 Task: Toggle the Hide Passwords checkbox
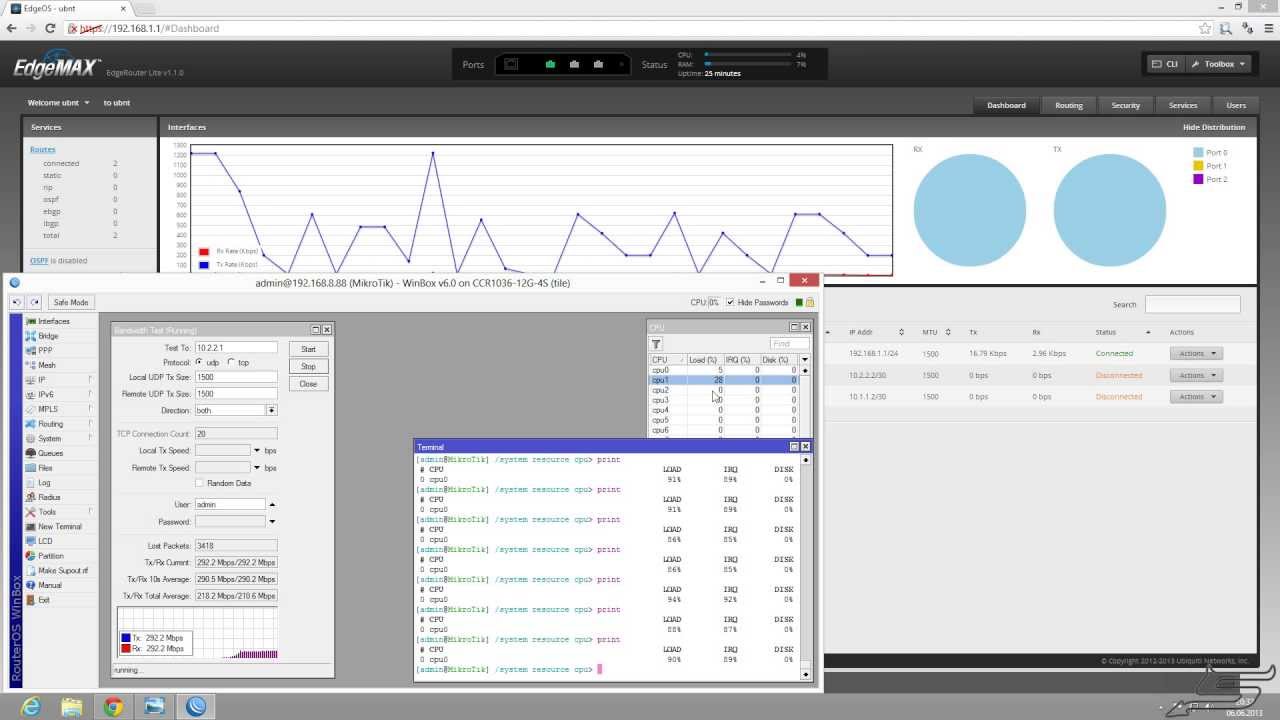pos(730,302)
